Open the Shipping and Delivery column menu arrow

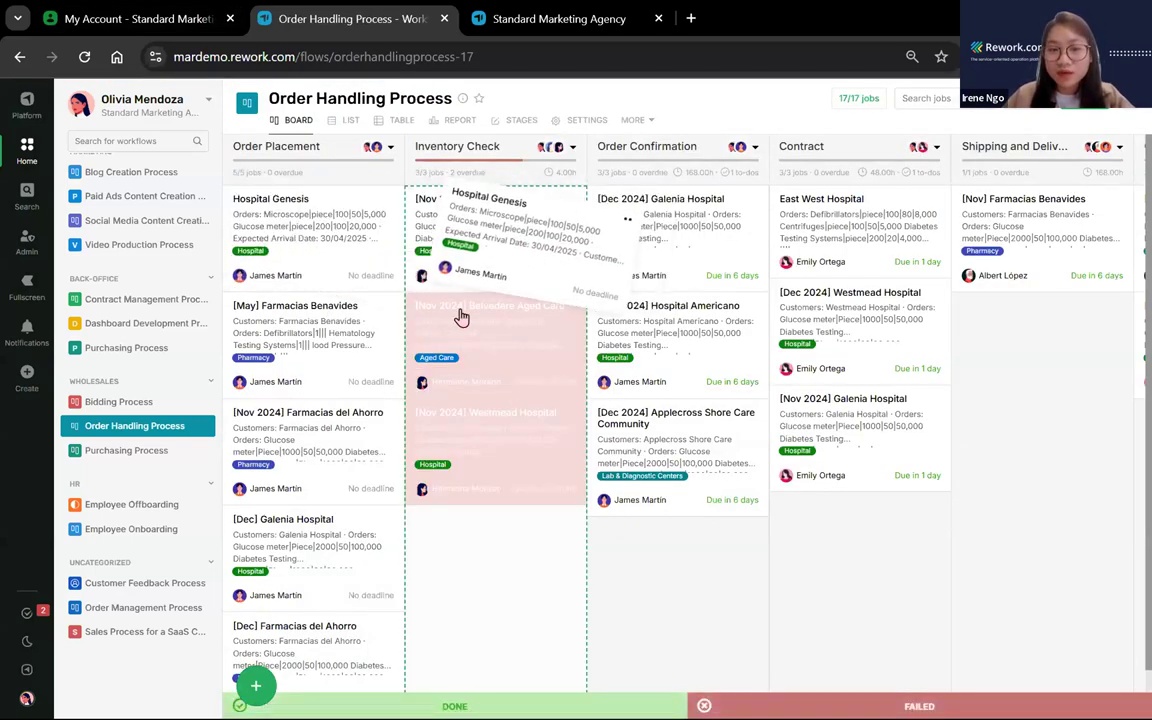[1120, 147]
